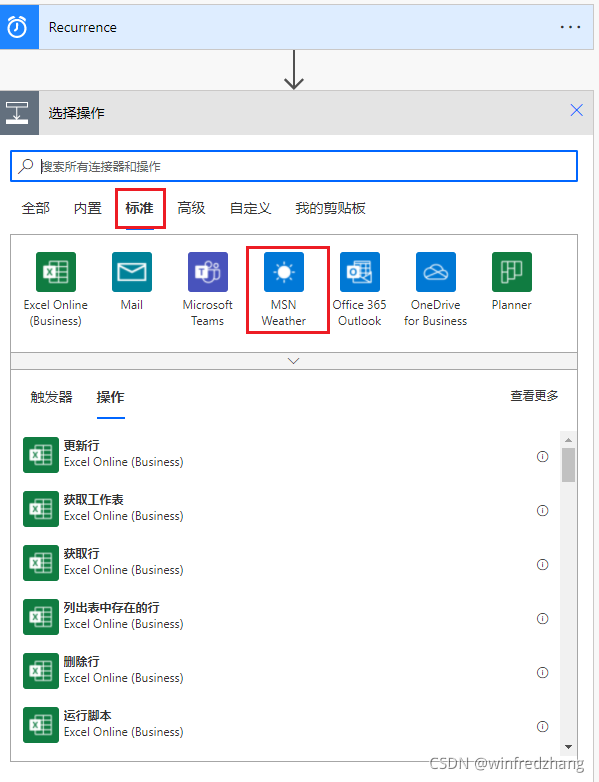The image size is (599, 782).
Task: Show info for the 列出表中存在的行 action
Action: click(542, 618)
